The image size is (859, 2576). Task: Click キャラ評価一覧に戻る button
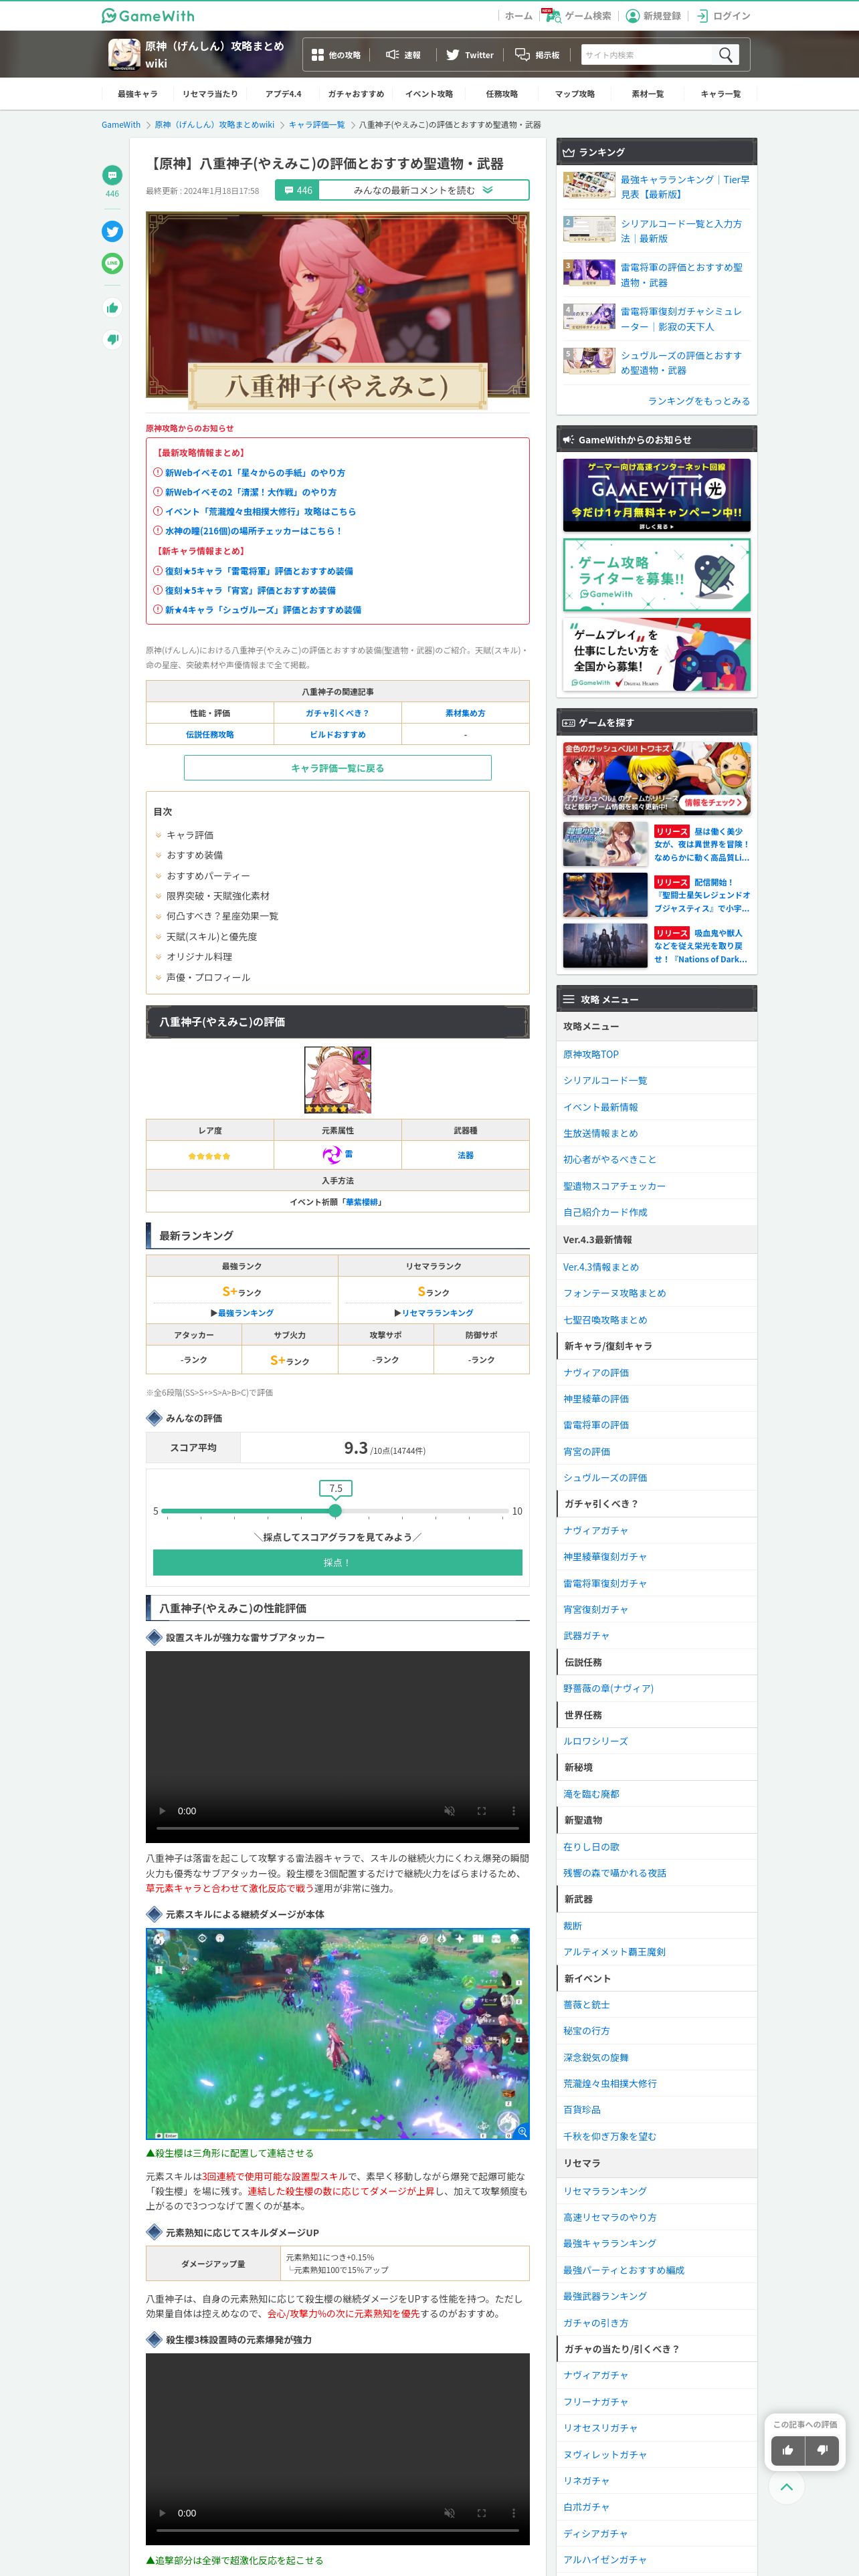(x=337, y=768)
